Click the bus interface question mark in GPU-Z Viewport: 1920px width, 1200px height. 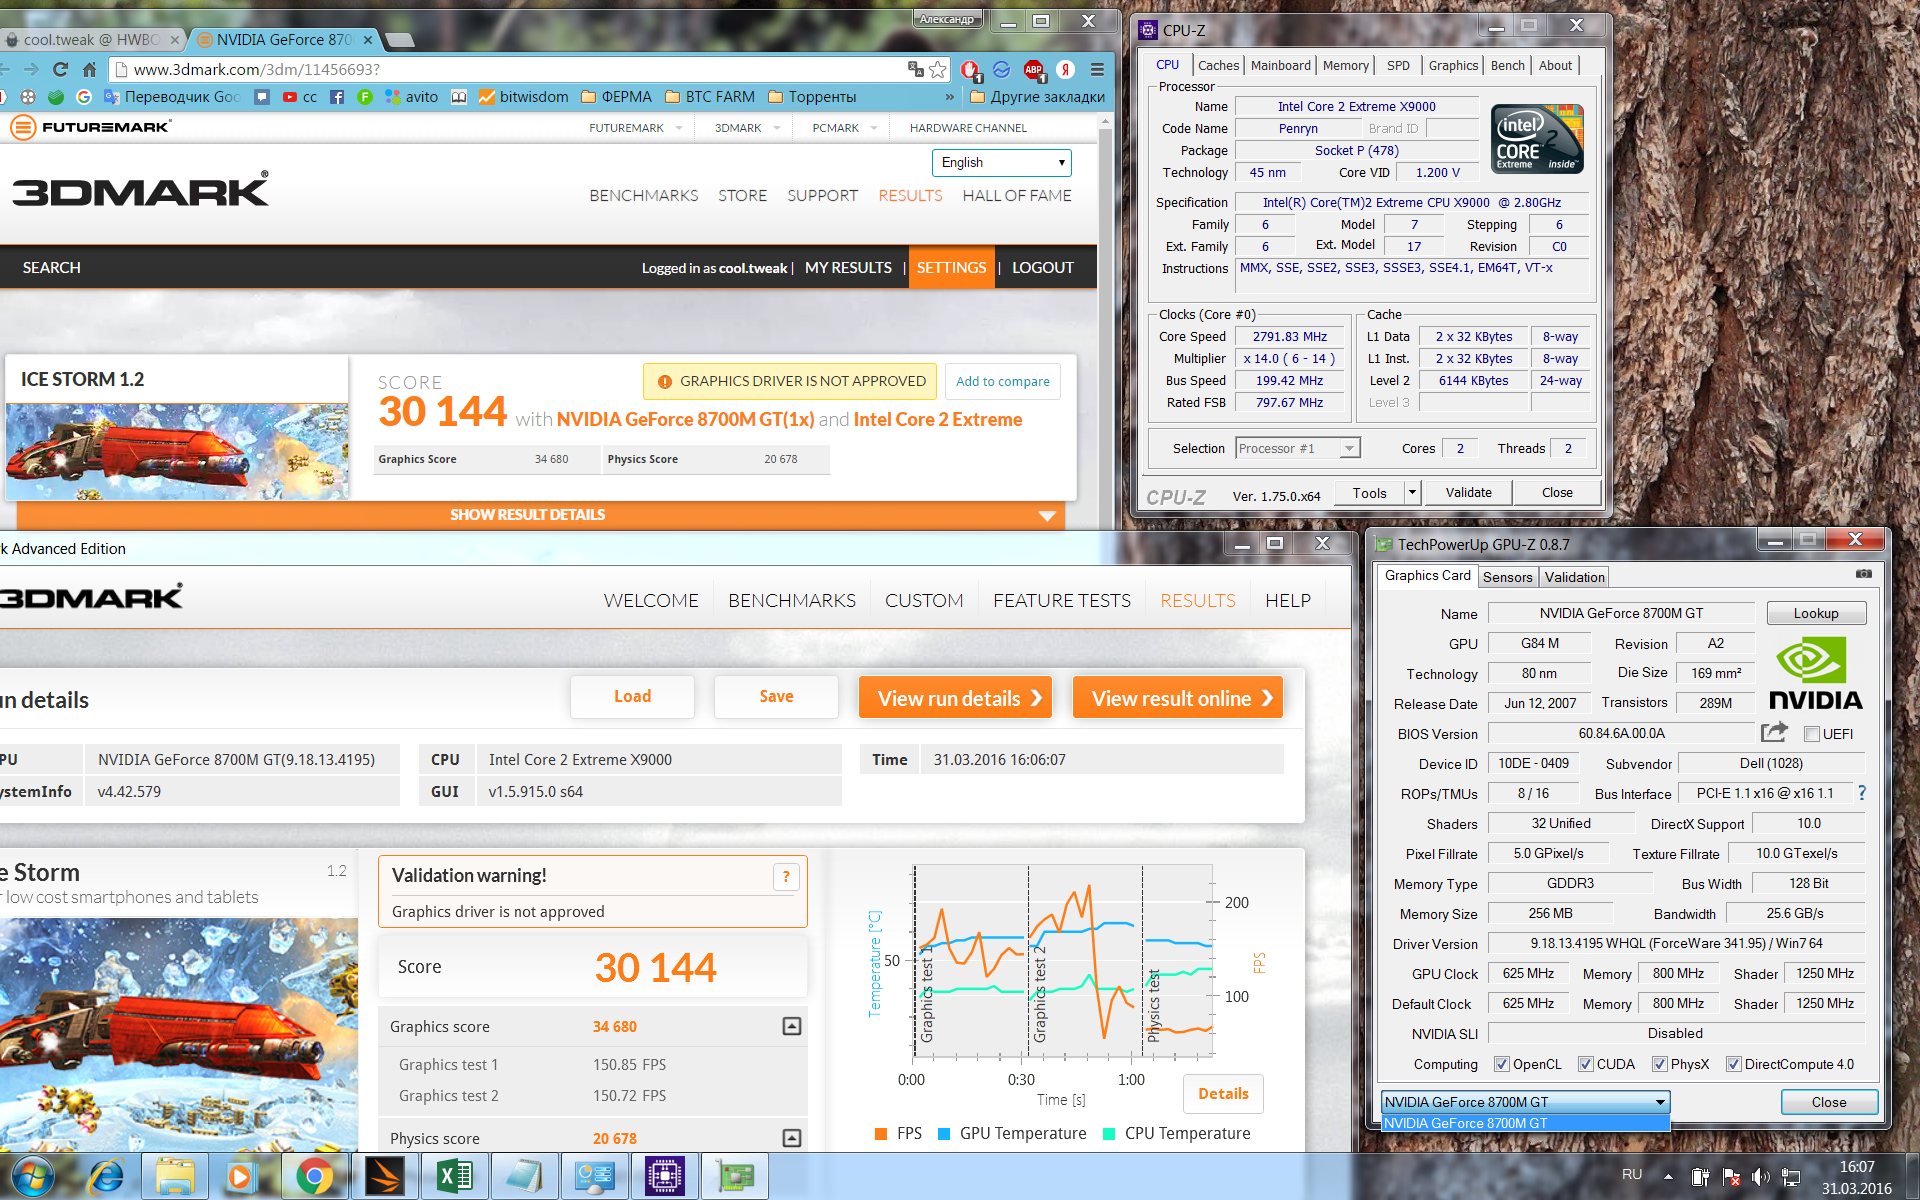click(x=1862, y=793)
